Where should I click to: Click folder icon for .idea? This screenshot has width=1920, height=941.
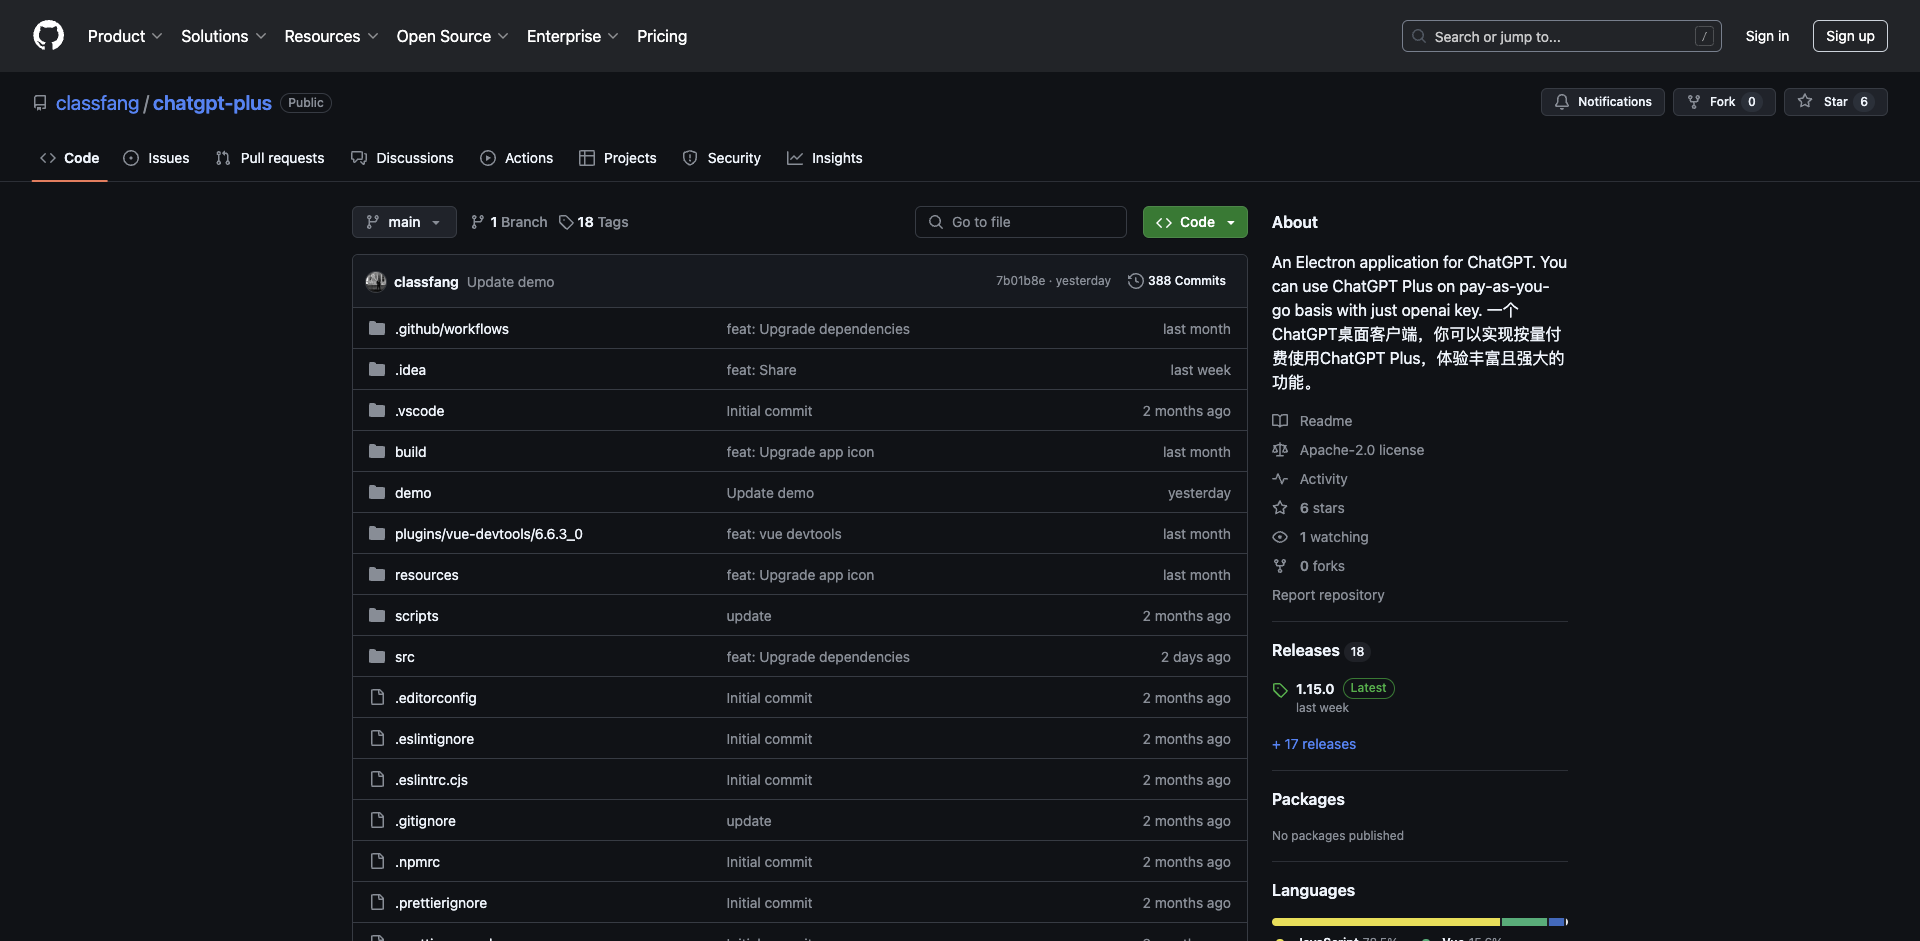tap(377, 369)
